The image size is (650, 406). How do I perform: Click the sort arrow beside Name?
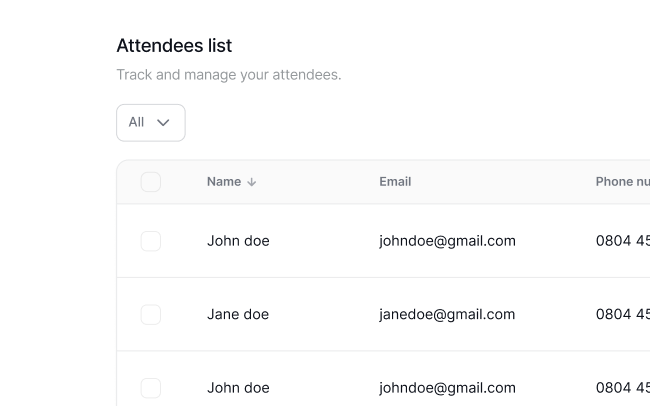[x=252, y=182]
